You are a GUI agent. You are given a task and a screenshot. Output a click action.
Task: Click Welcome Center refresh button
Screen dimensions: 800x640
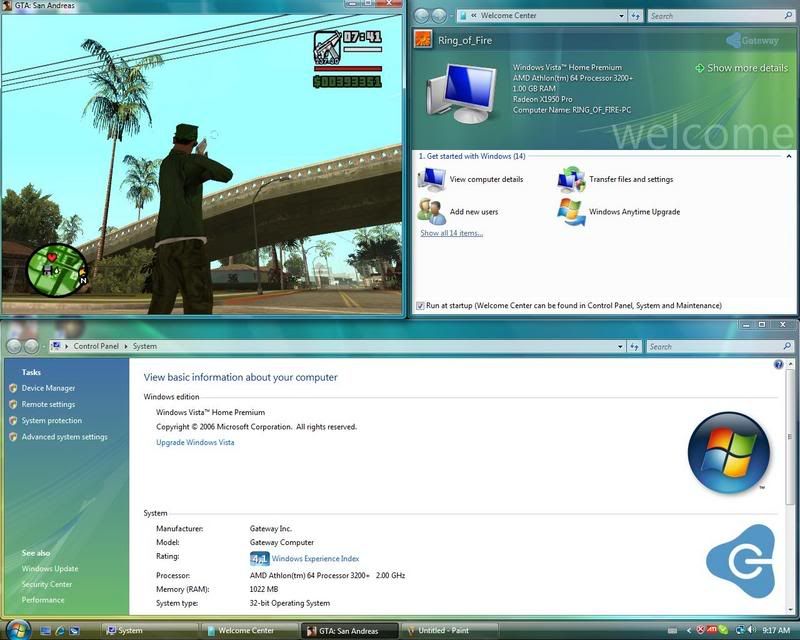point(636,16)
